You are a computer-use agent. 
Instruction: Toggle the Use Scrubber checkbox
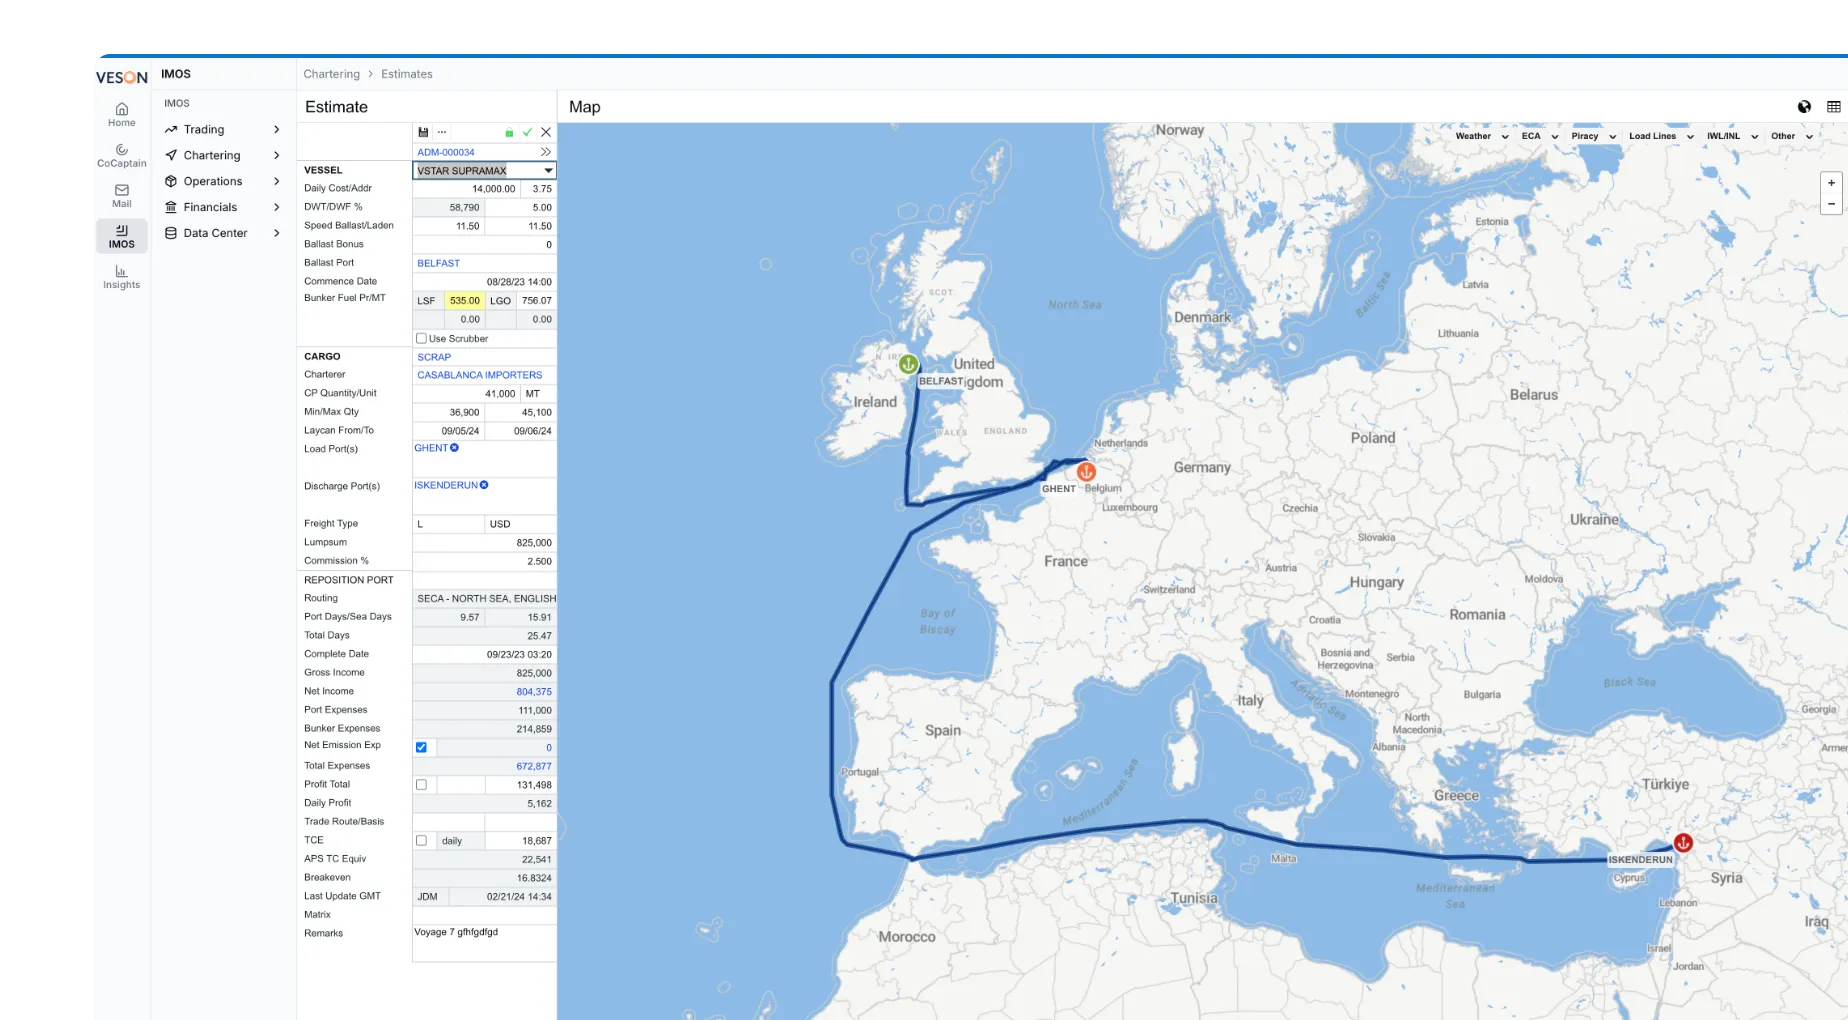tap(421, 338)
